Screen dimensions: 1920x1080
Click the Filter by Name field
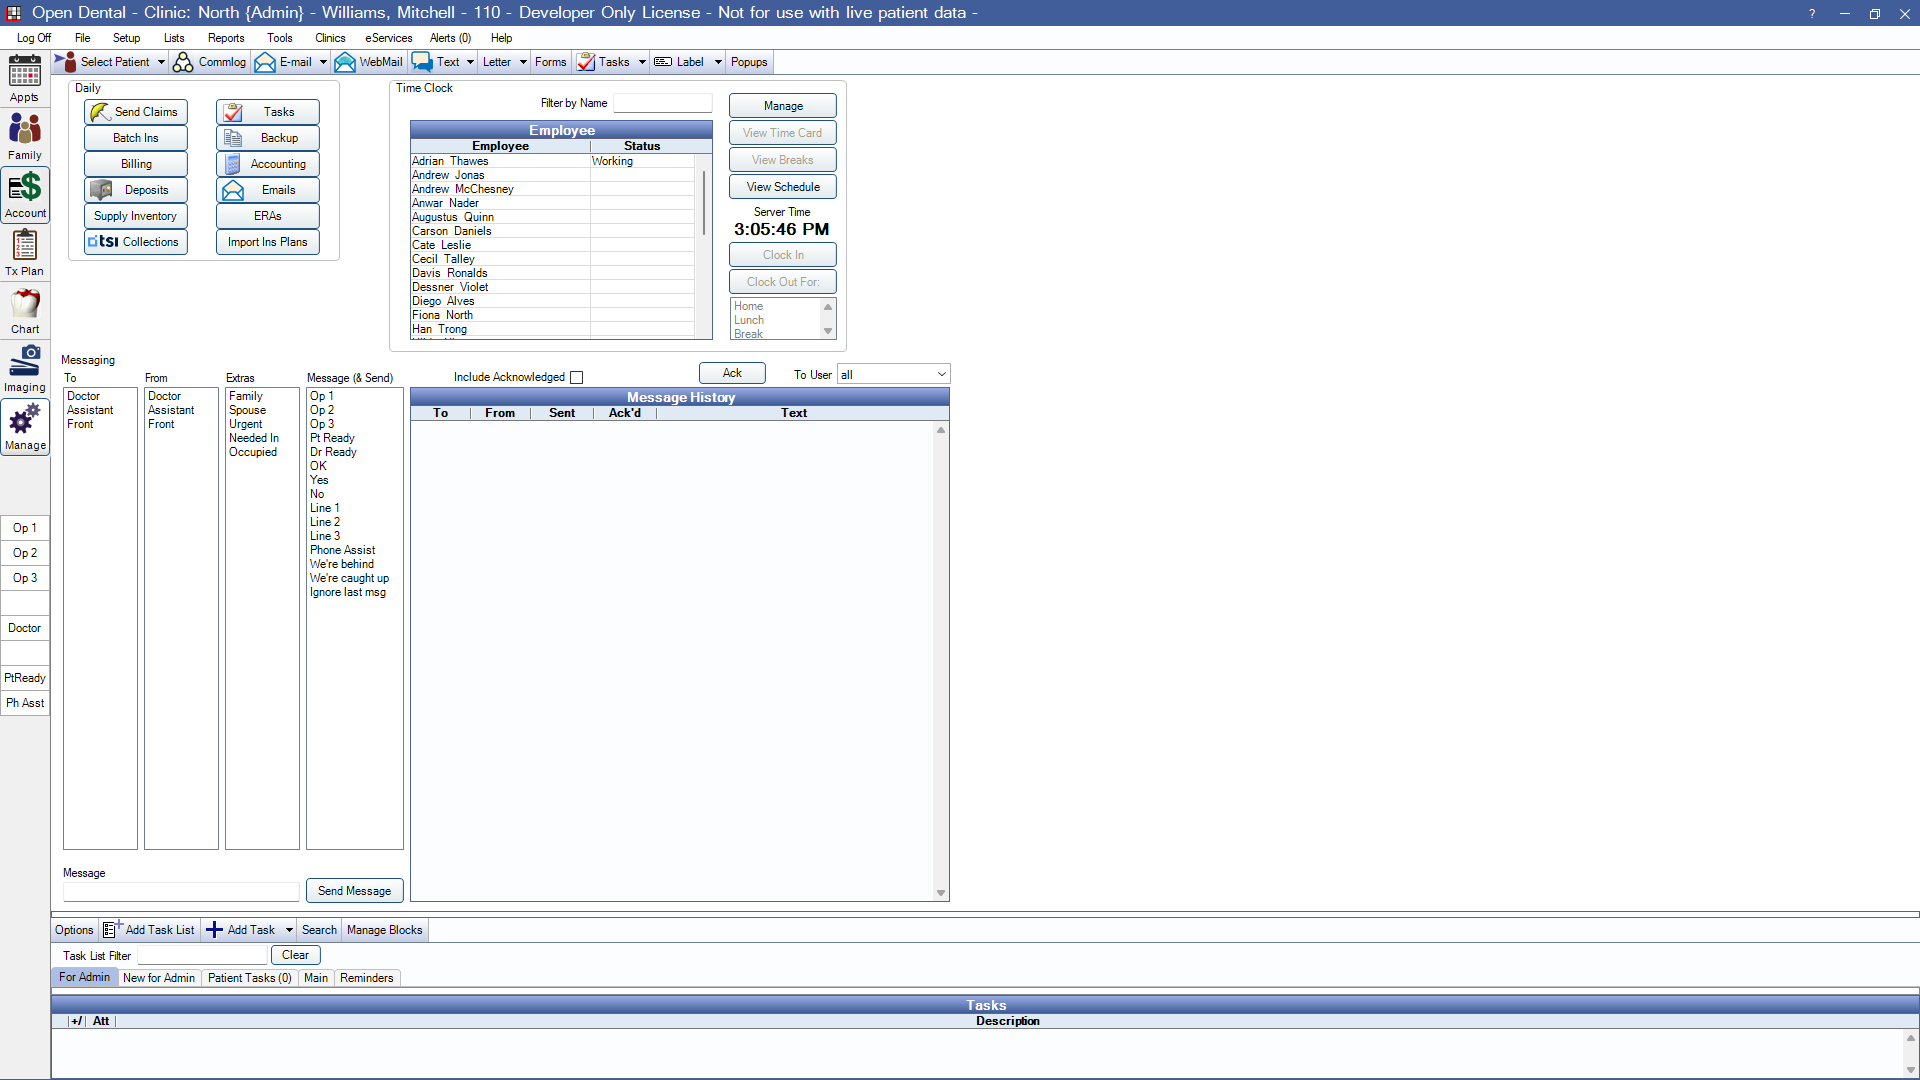tap(662, 103)
